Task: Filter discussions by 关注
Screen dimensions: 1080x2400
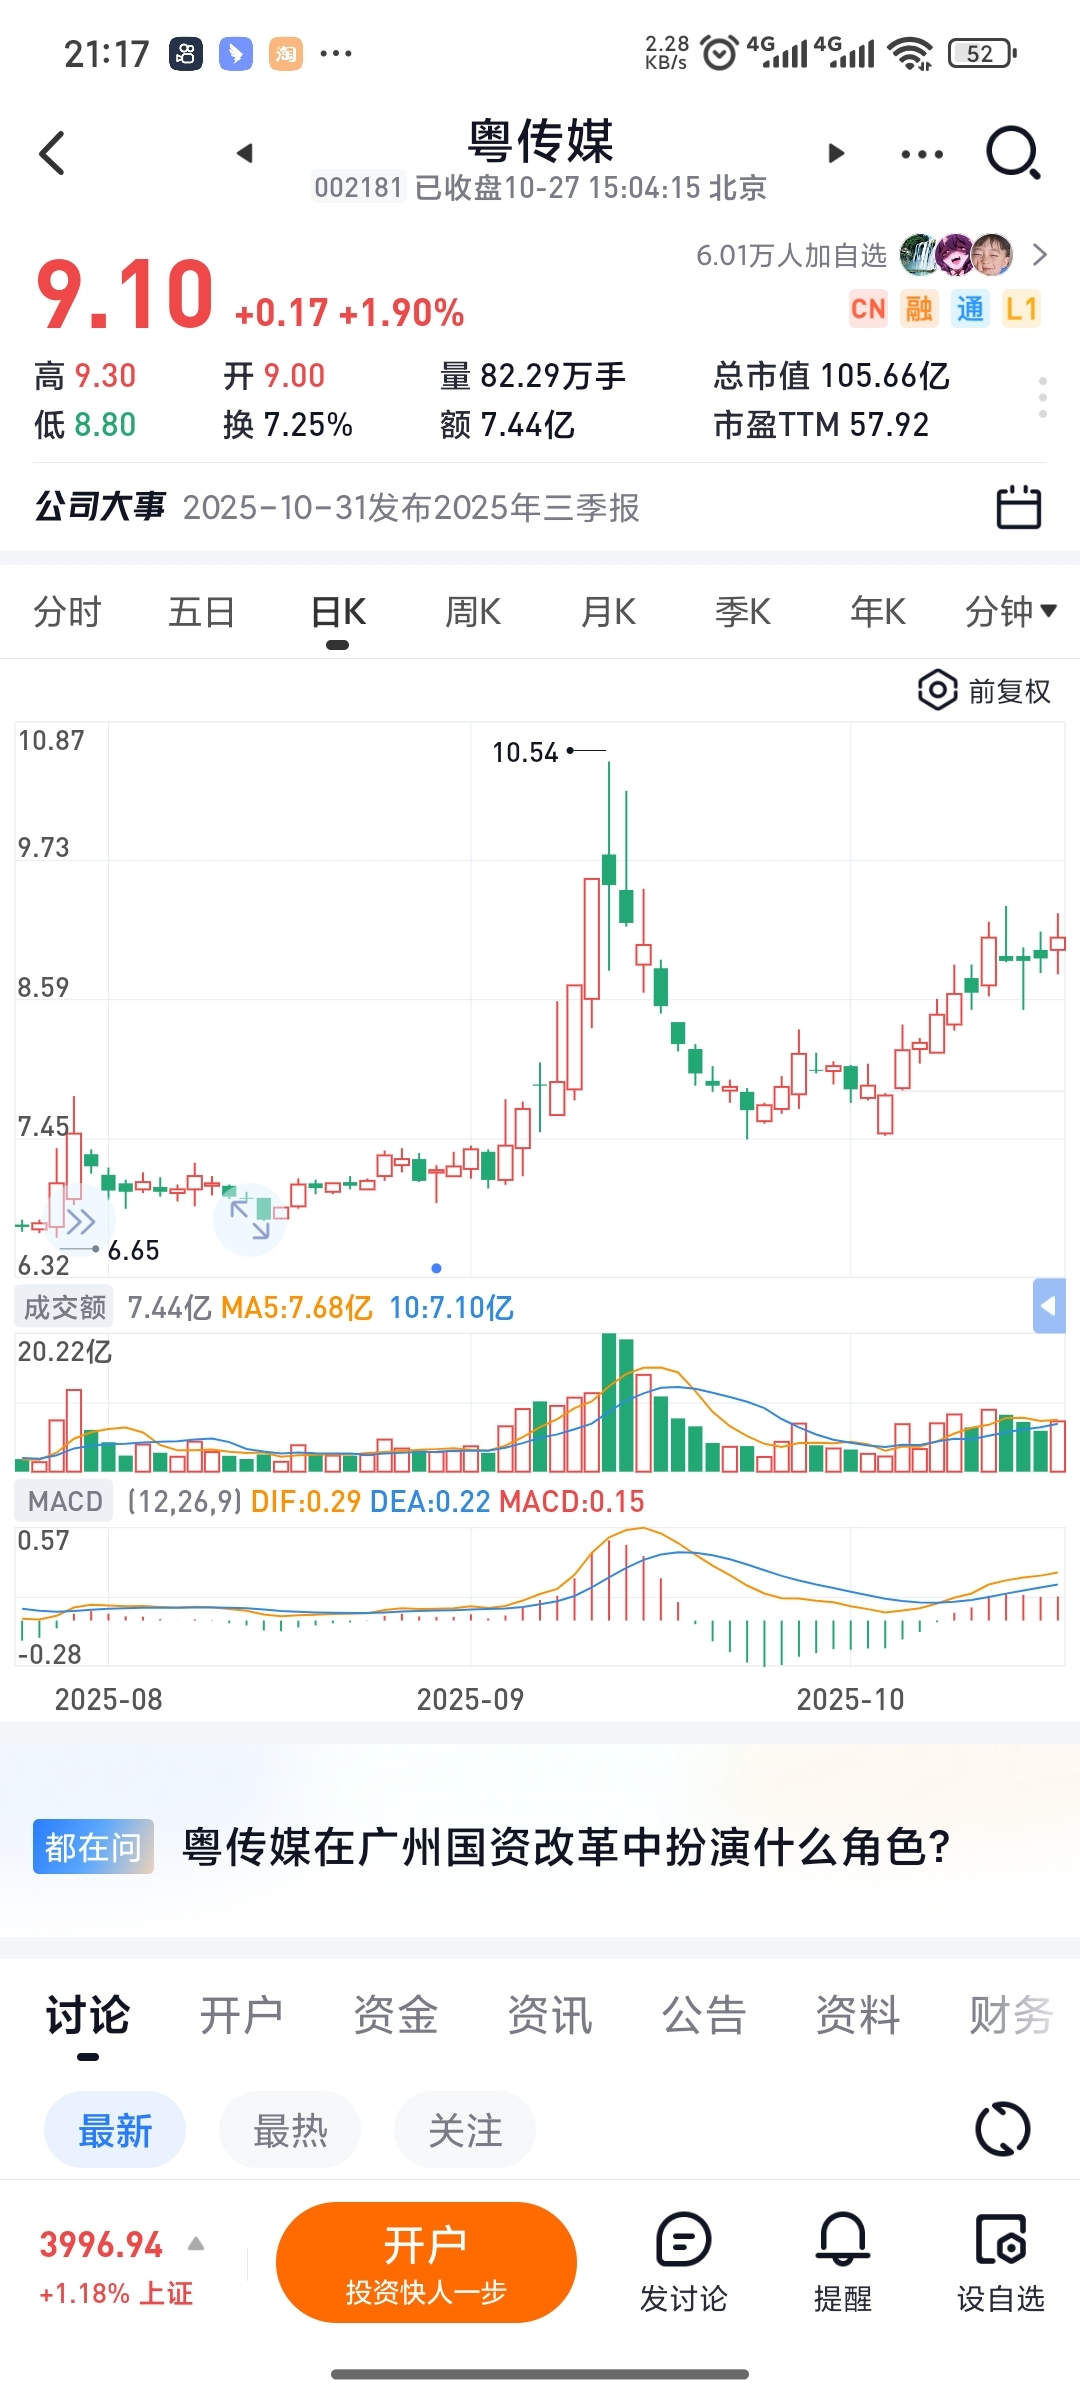Action: tap(465, 2129)
